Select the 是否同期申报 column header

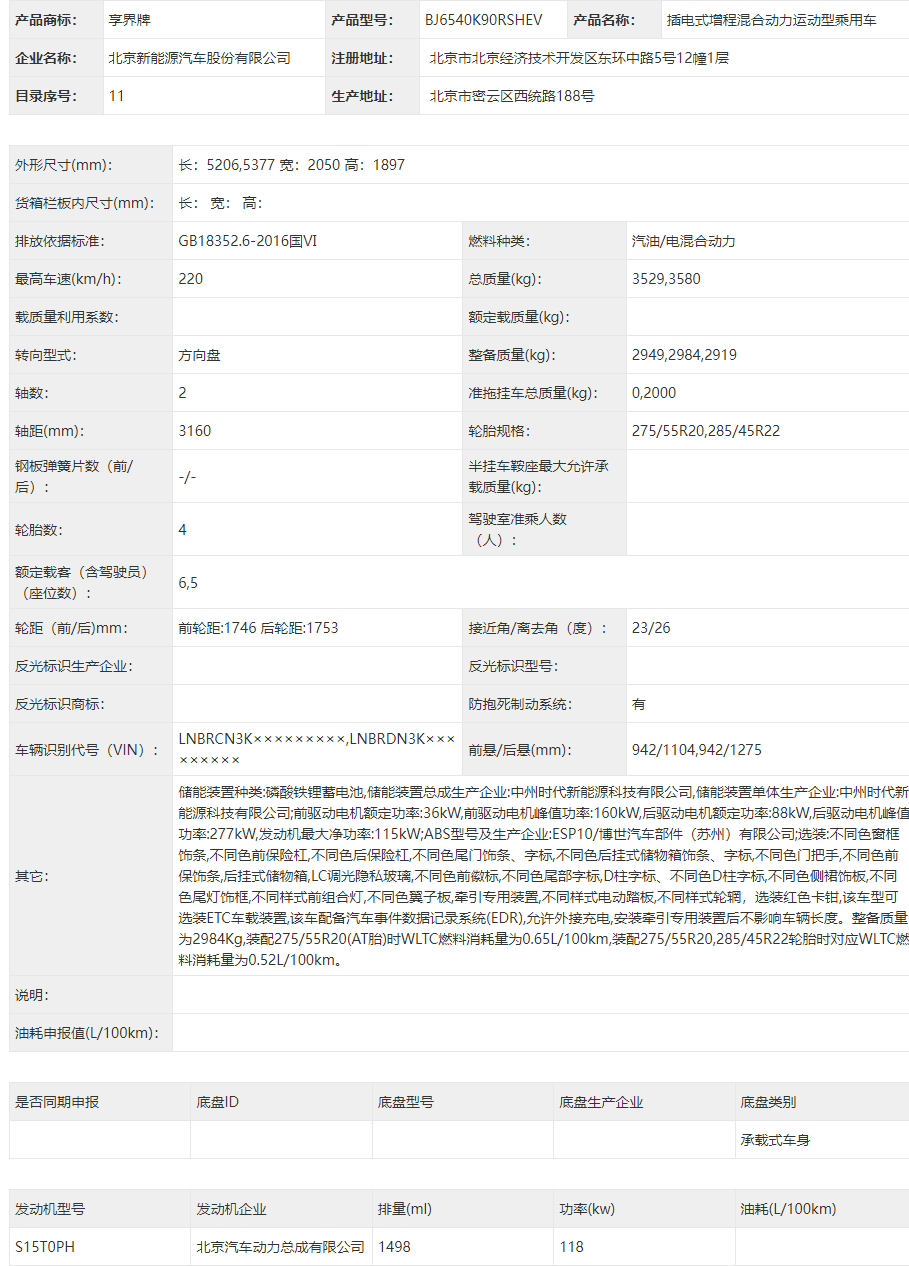pyautogui.click(x=57, y=1102)
